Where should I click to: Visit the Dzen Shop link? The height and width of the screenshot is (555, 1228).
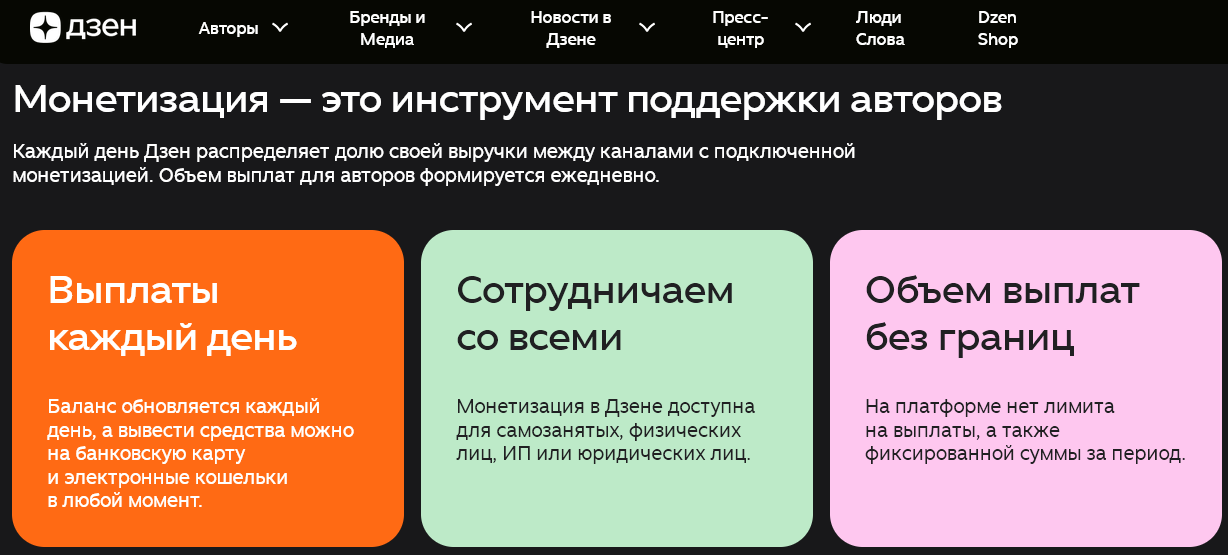998,28
